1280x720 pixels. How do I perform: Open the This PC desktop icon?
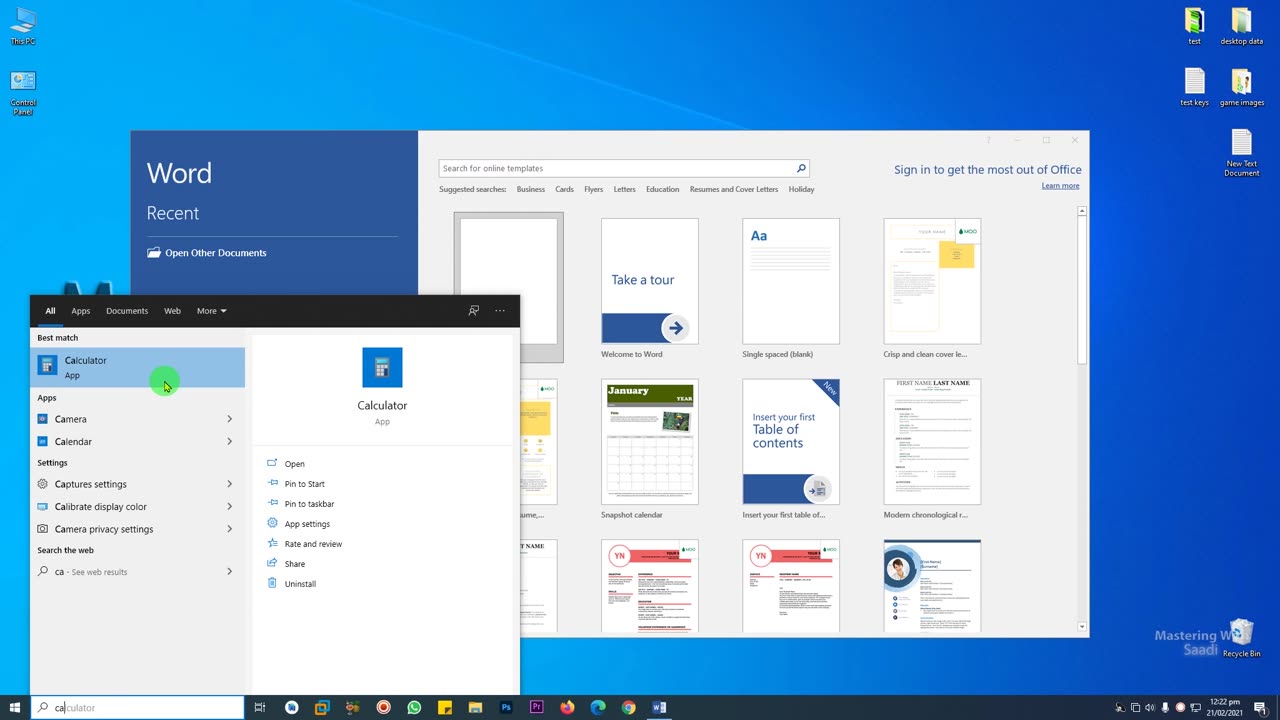[x=23, y=26]
